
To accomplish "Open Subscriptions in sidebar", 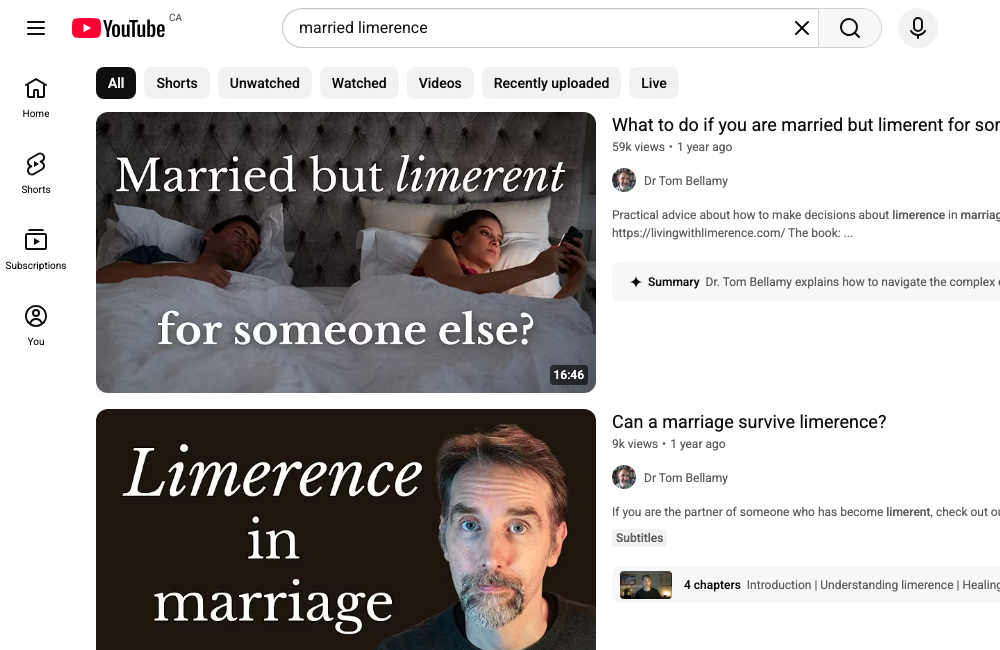I will point(36,249).
